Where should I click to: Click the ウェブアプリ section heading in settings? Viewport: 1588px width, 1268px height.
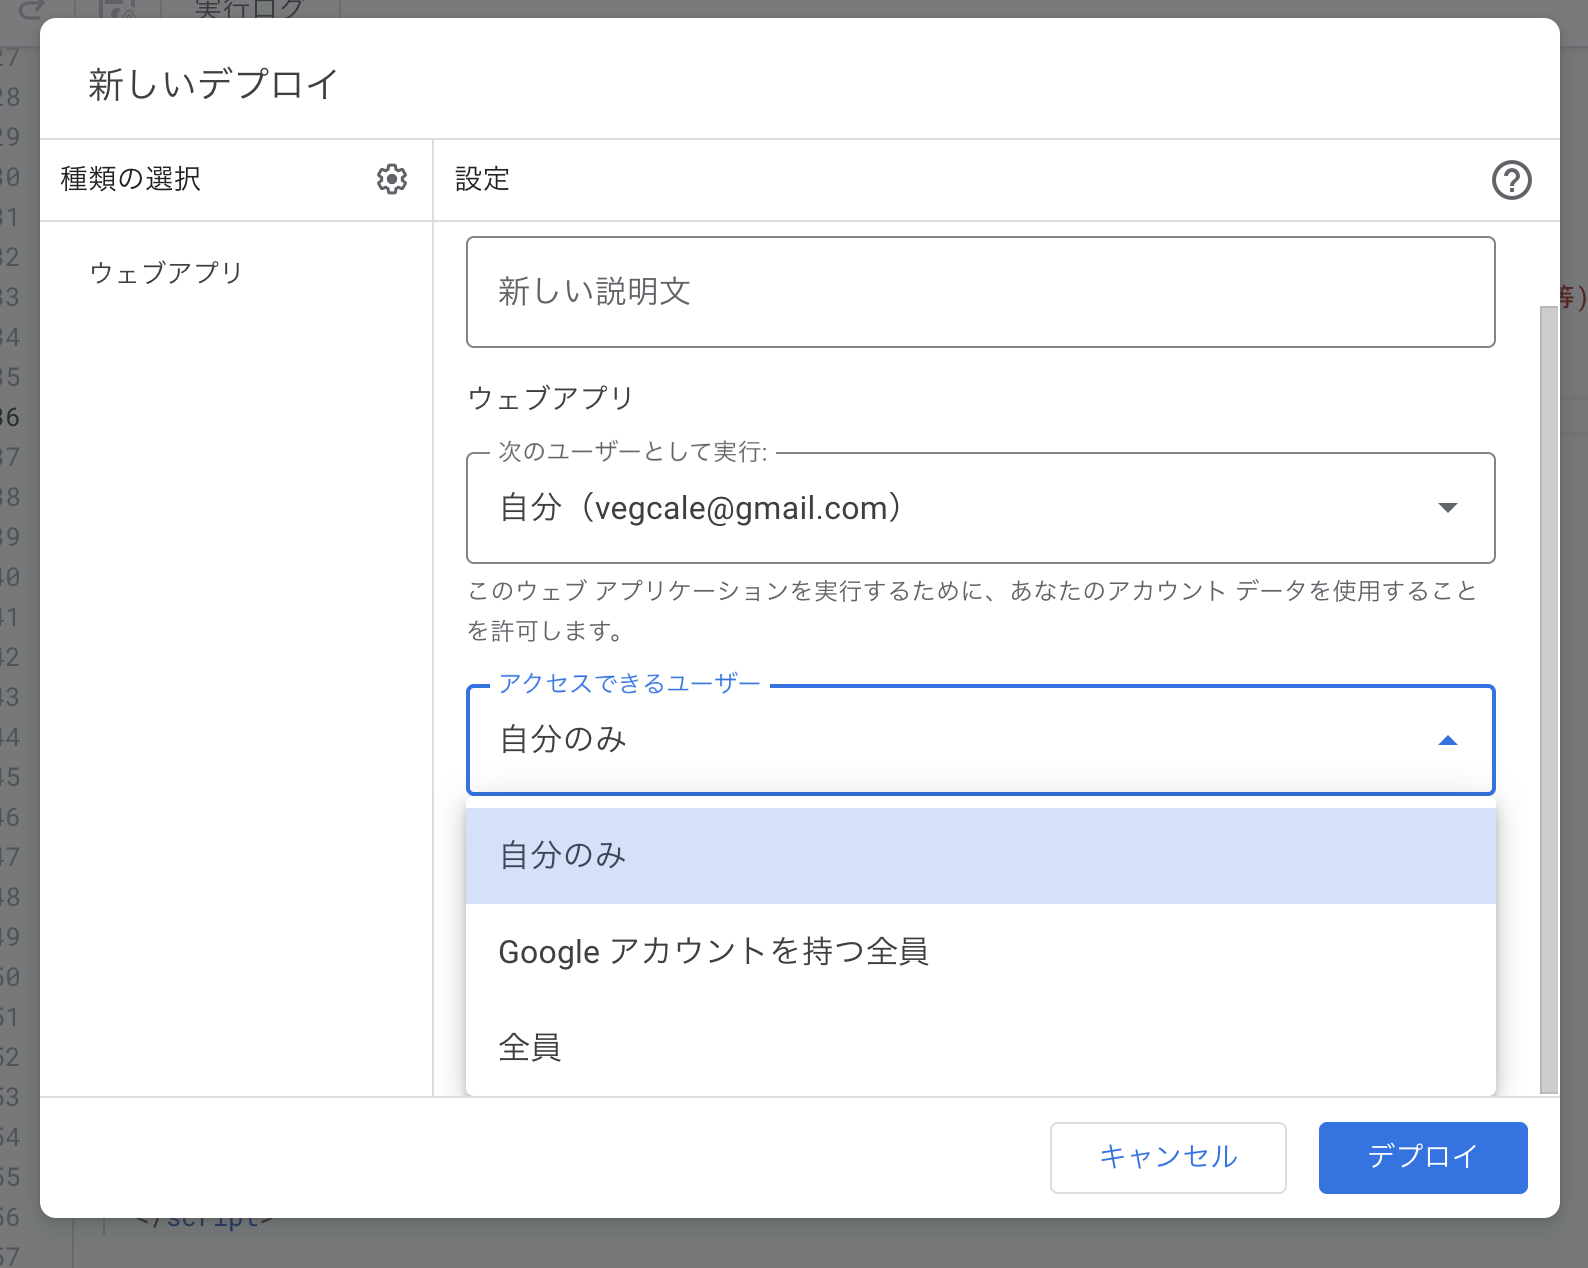[x=550, y=398]
